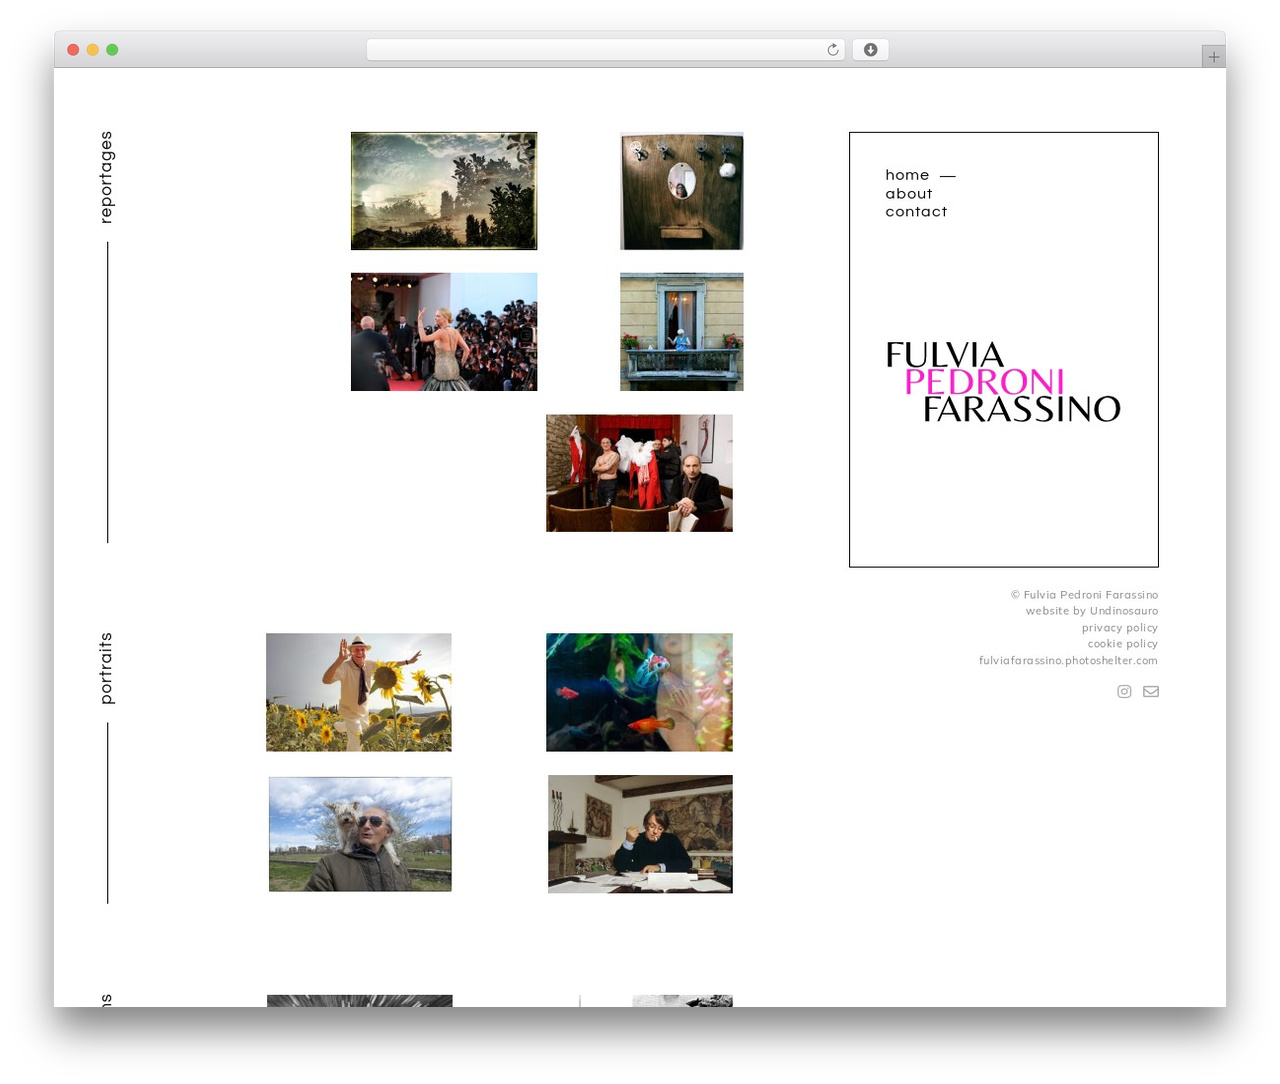Image resolution: width=1280 pixels, height=1084 pixels.
Task: Open the about page
Action: click(x=909, y=194)
